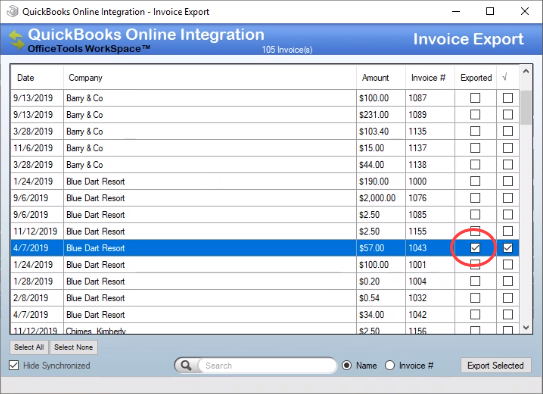Click the search magnifier icon
The image size is (543, 394).
tap(186, 366)
